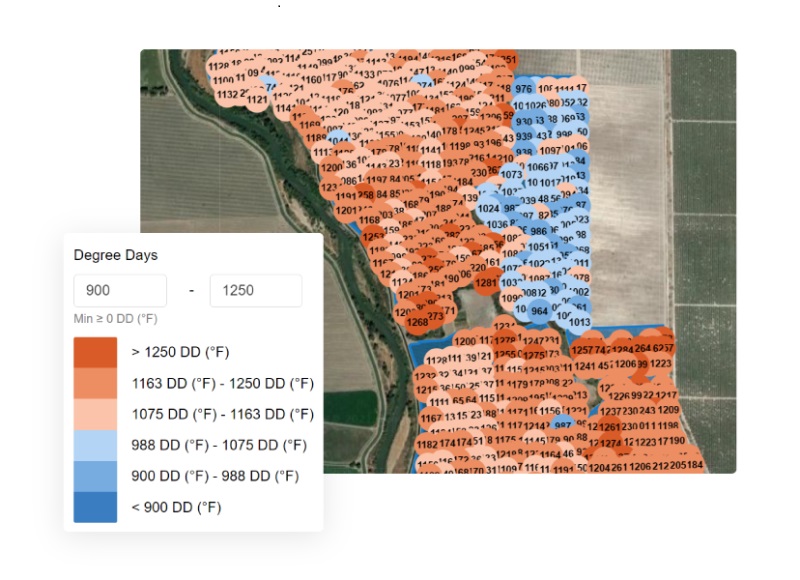Select the 1075 – 1163 DD peach swatch

(95, 414)
